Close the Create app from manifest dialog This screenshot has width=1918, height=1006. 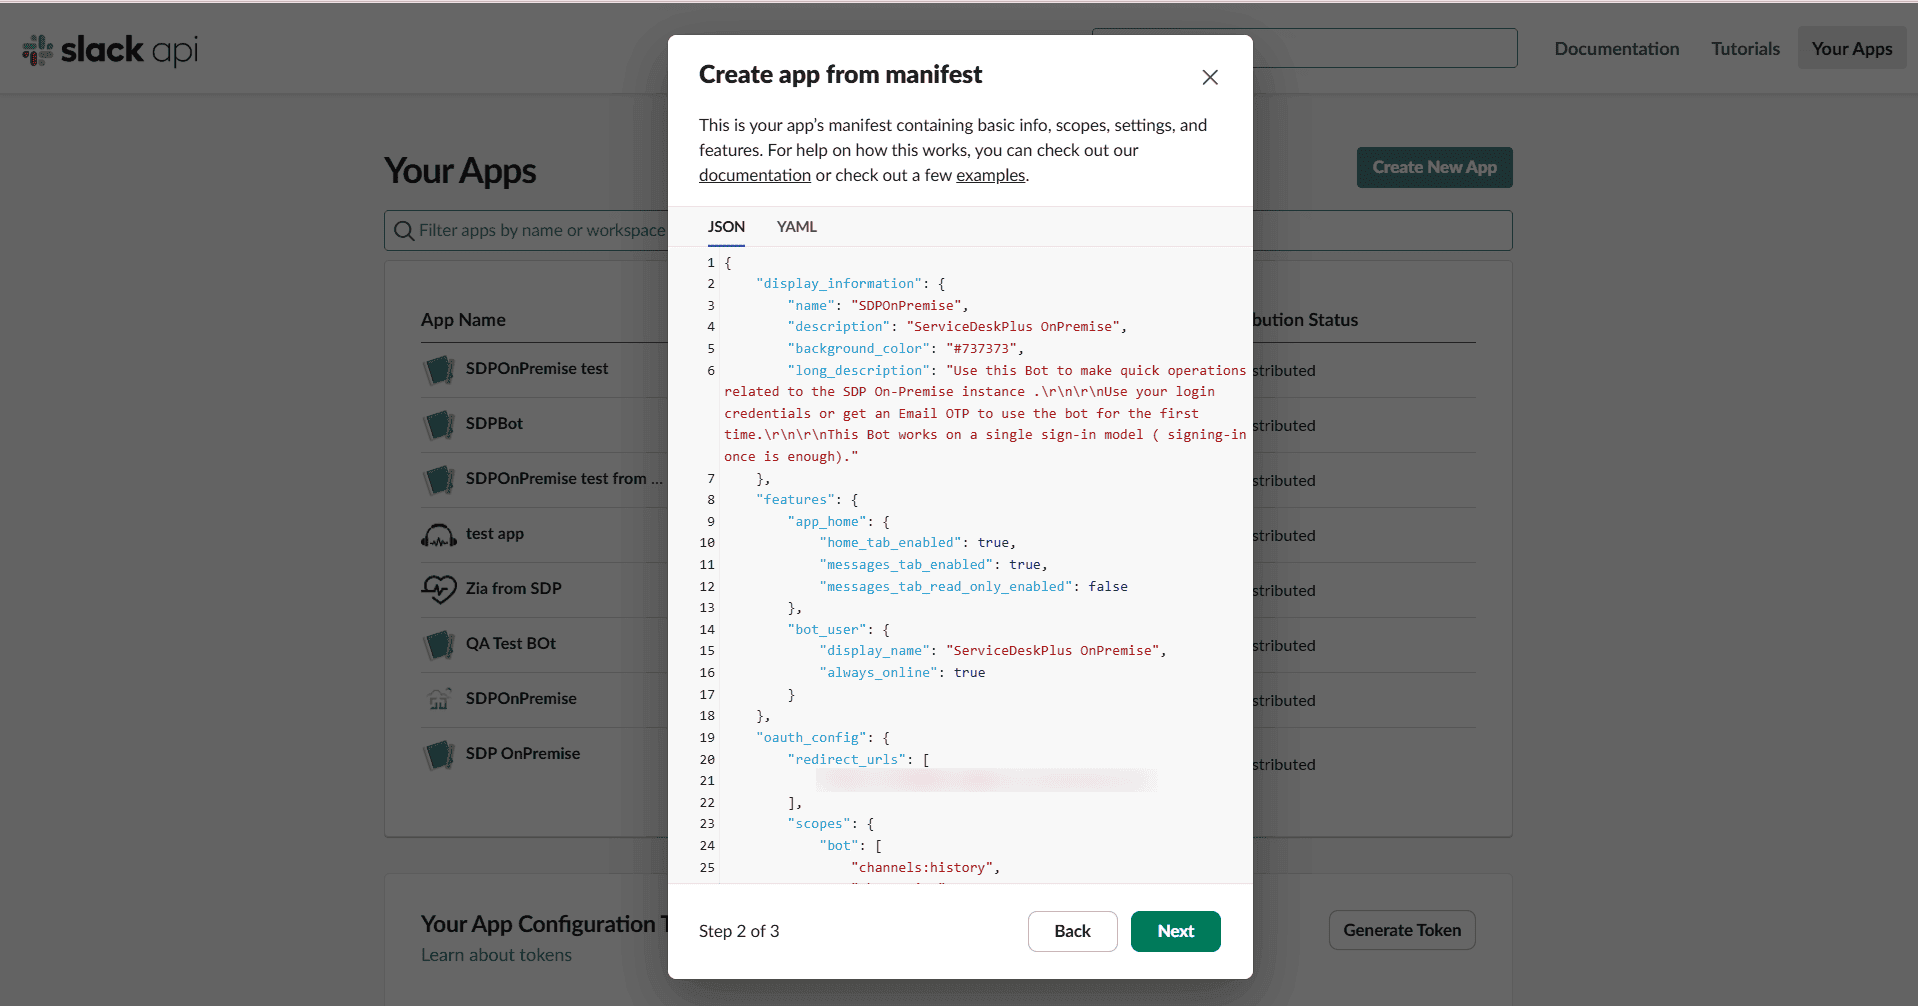point(1209,77)
